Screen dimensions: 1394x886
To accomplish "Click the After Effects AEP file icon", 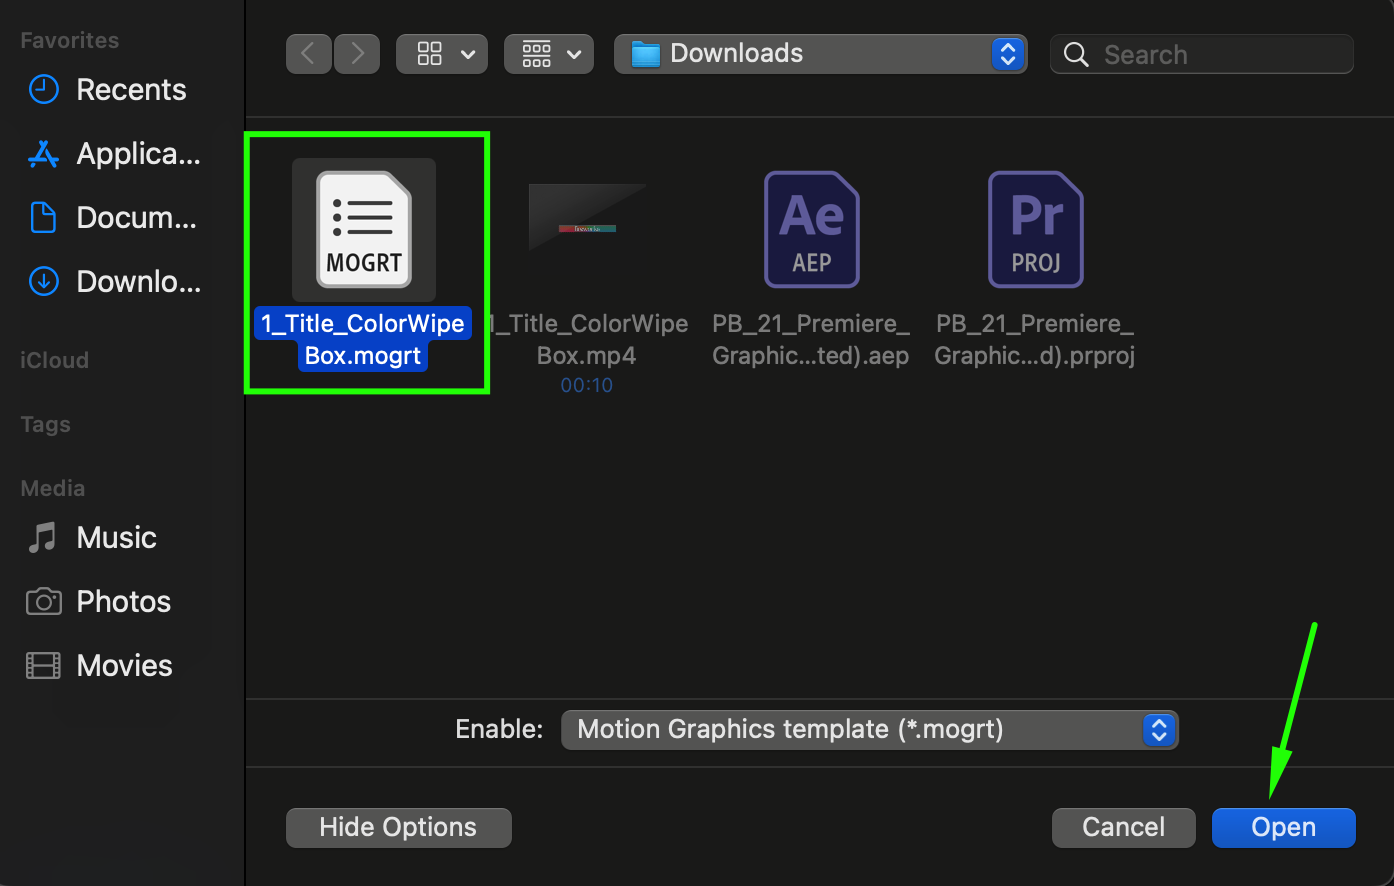I will click(811, 230).
